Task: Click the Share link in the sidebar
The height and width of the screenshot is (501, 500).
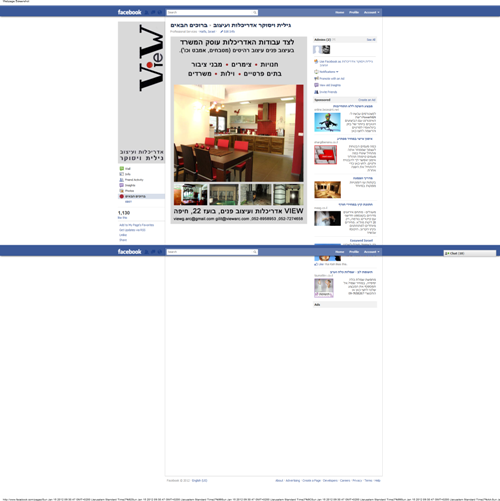Action: point(123,240)
